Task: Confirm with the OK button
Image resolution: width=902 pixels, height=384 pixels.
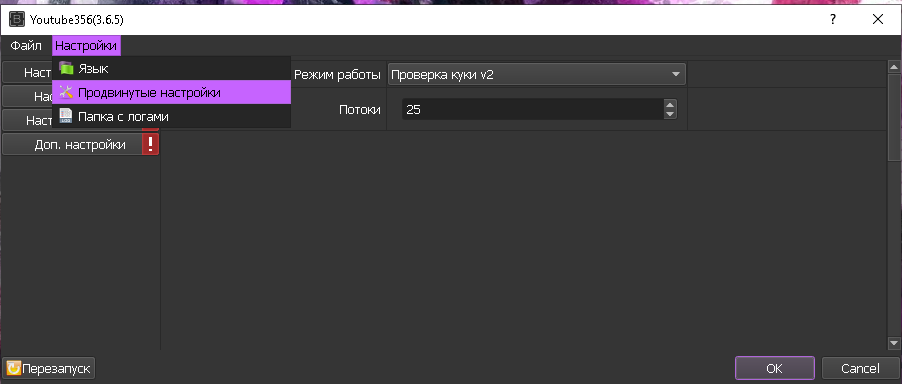Action: coord(774,368)
